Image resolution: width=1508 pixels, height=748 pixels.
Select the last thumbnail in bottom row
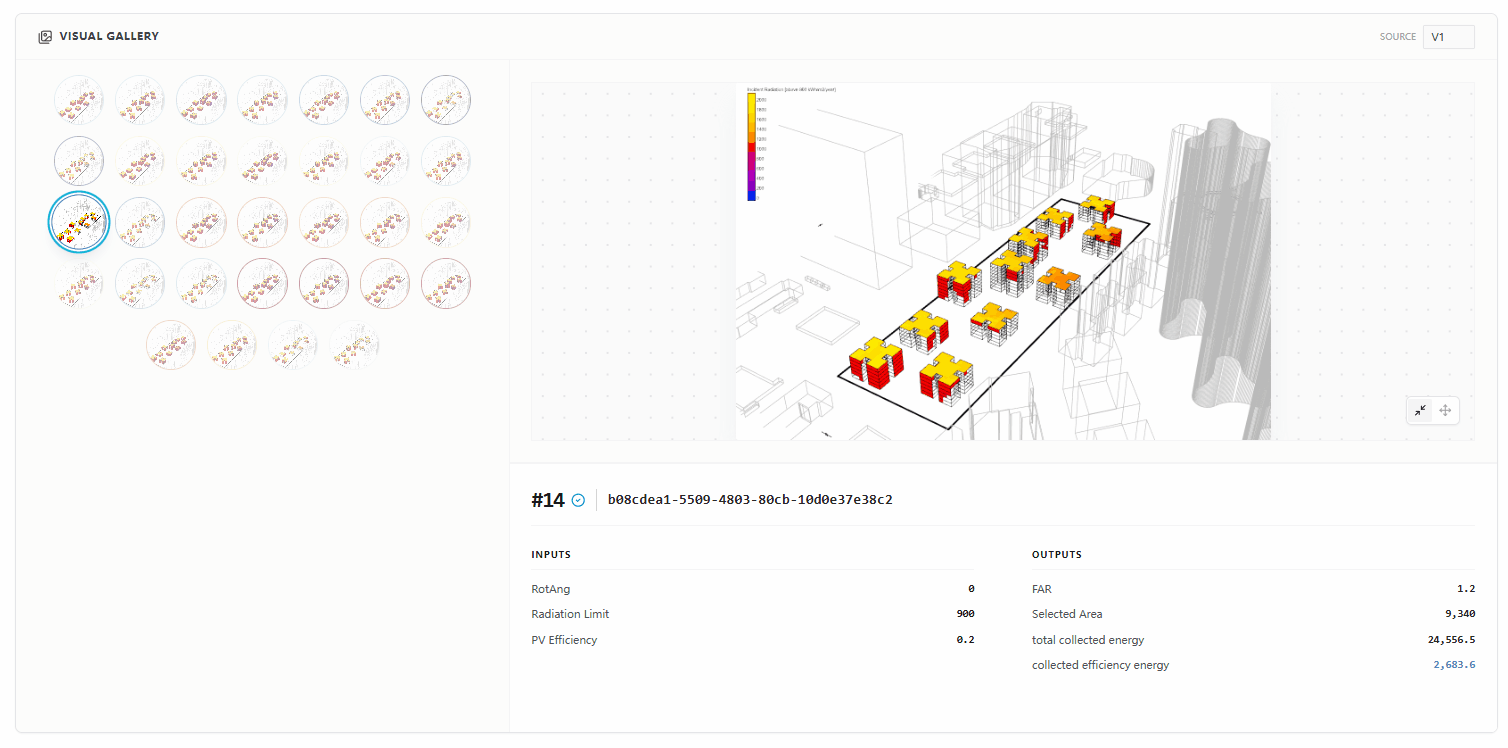pyautogui.click(x=354, y=345)
